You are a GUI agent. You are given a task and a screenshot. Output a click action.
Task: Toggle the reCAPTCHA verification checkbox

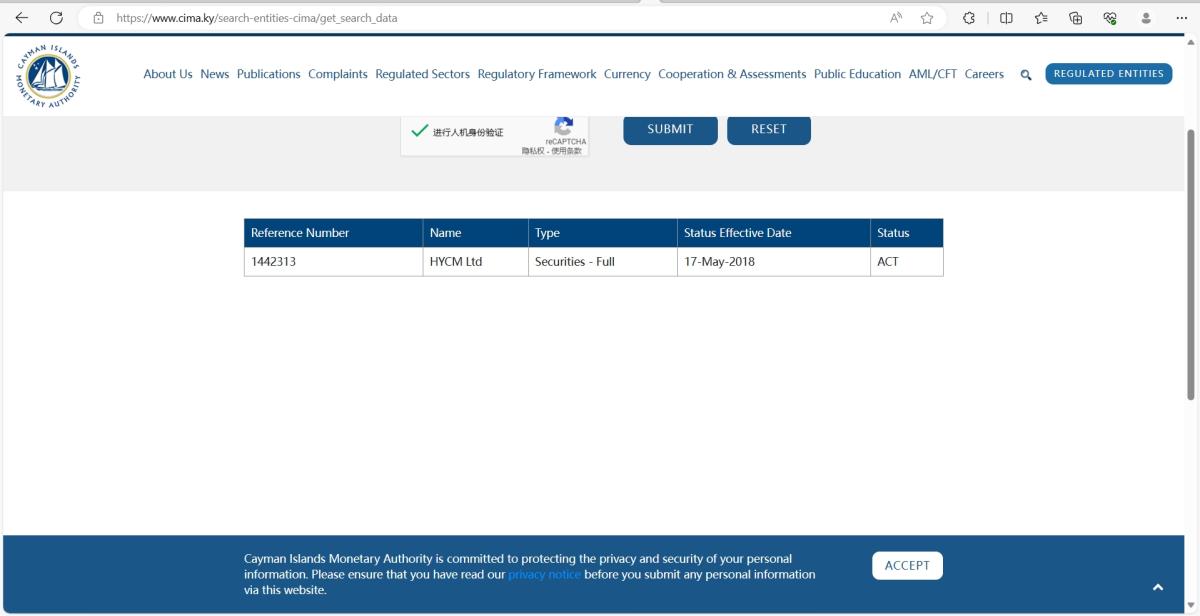(x=420, y=131)
